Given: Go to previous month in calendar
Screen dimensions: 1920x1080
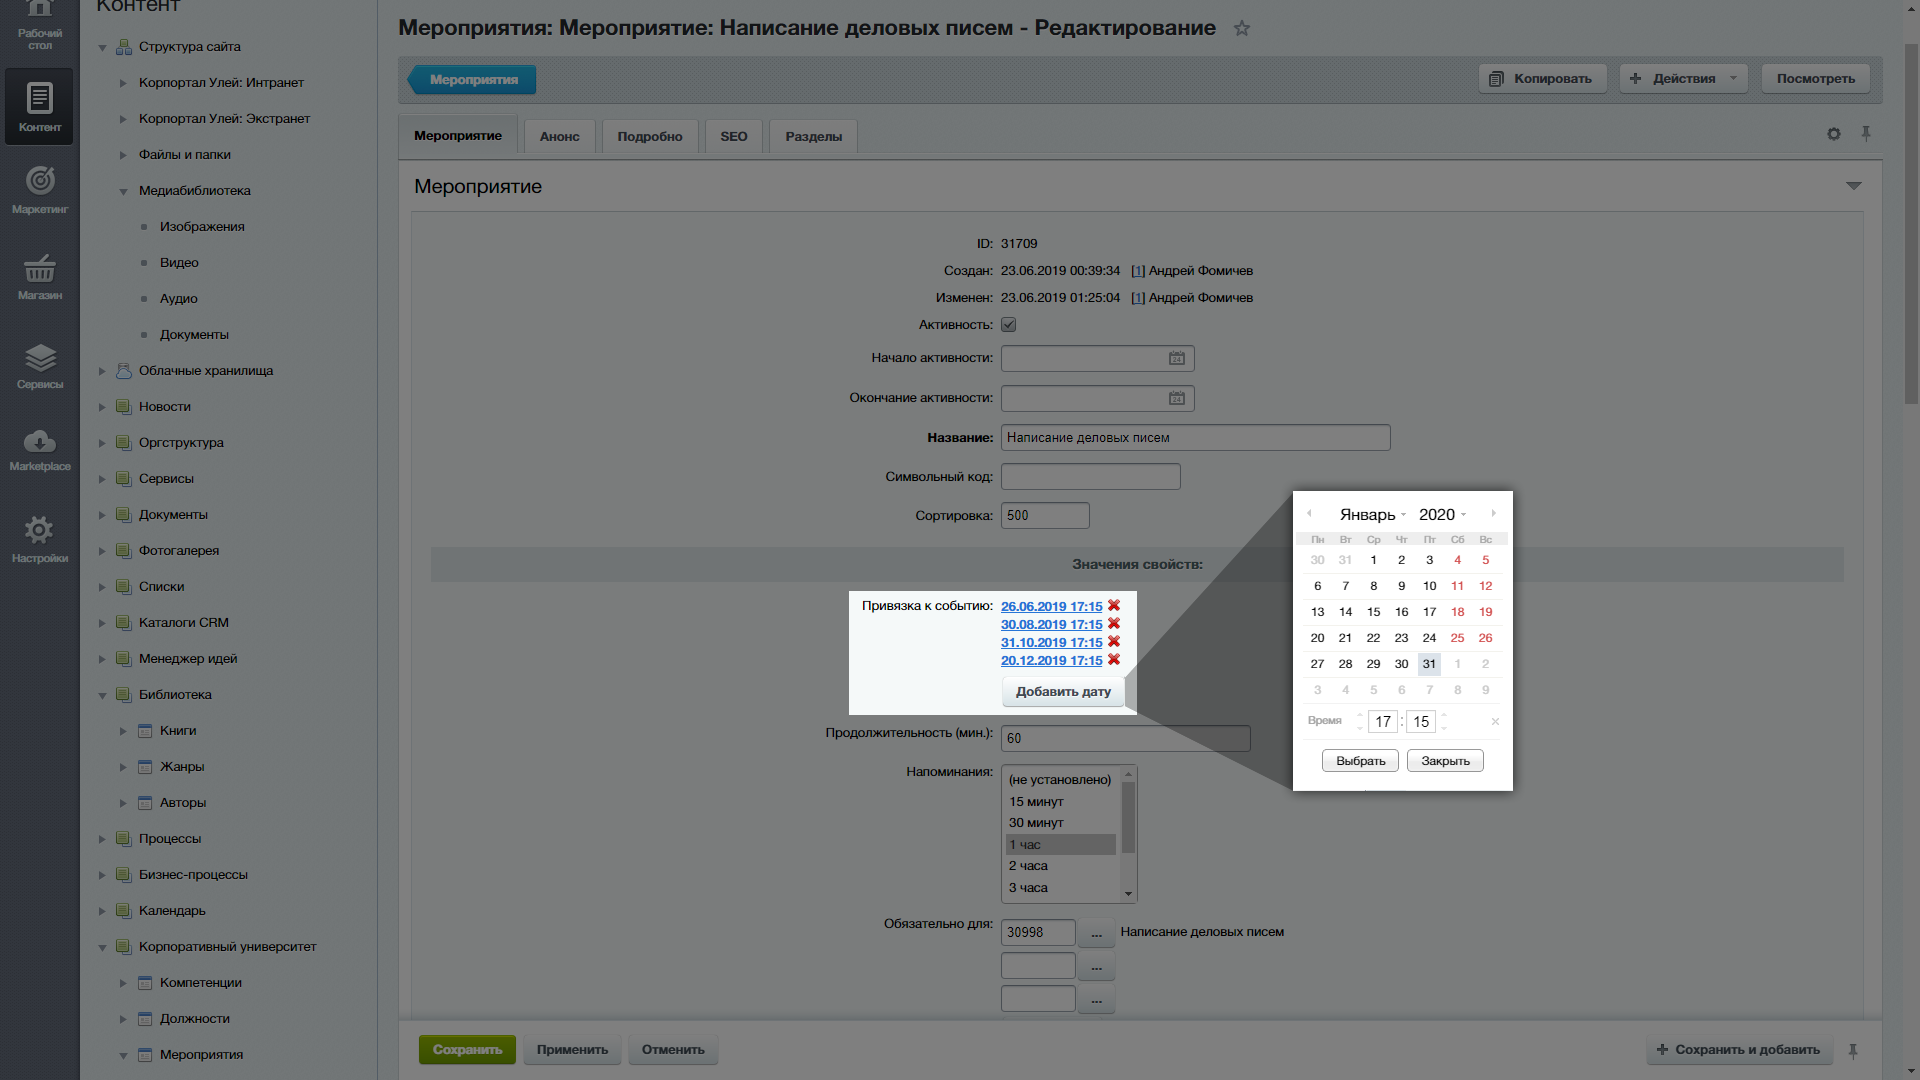Looking at the screenshot, I should [1309, 514].
